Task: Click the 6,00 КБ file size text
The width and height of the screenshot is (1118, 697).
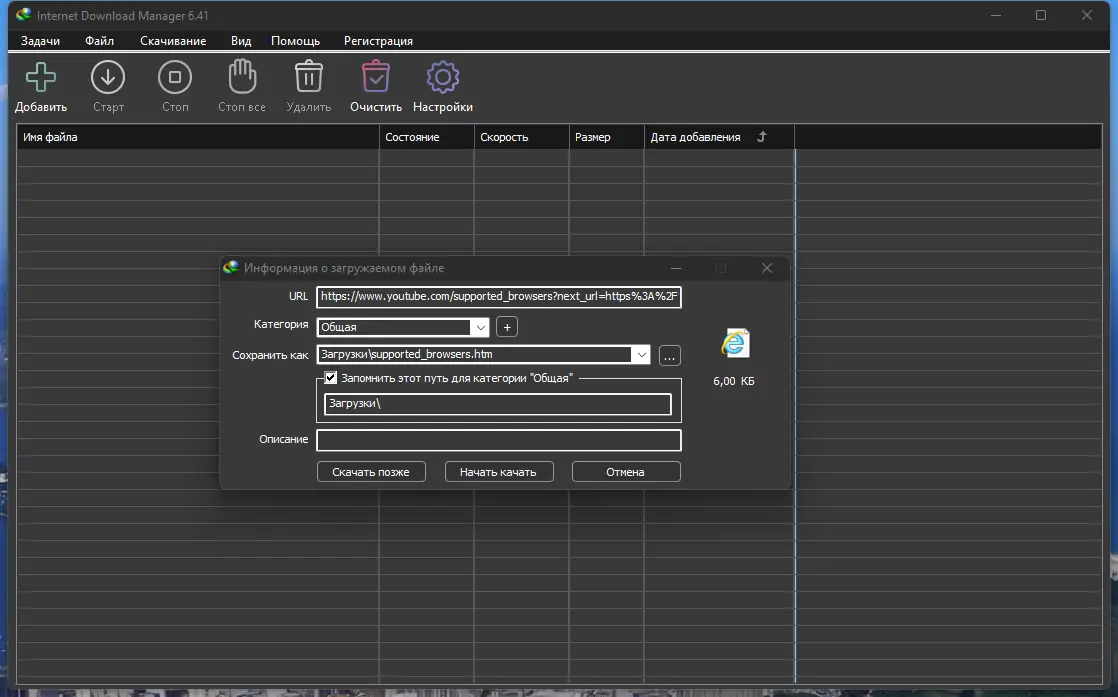Action: [x=734, y=381]
